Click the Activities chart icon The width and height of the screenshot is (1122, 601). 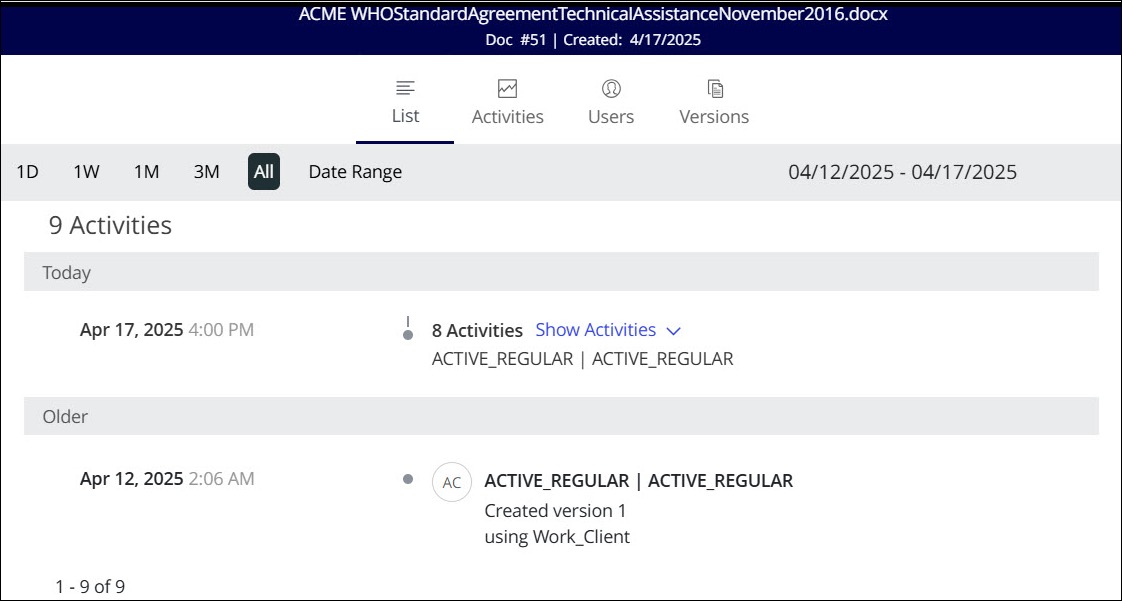pyautogui.click(x=507, y=88)
